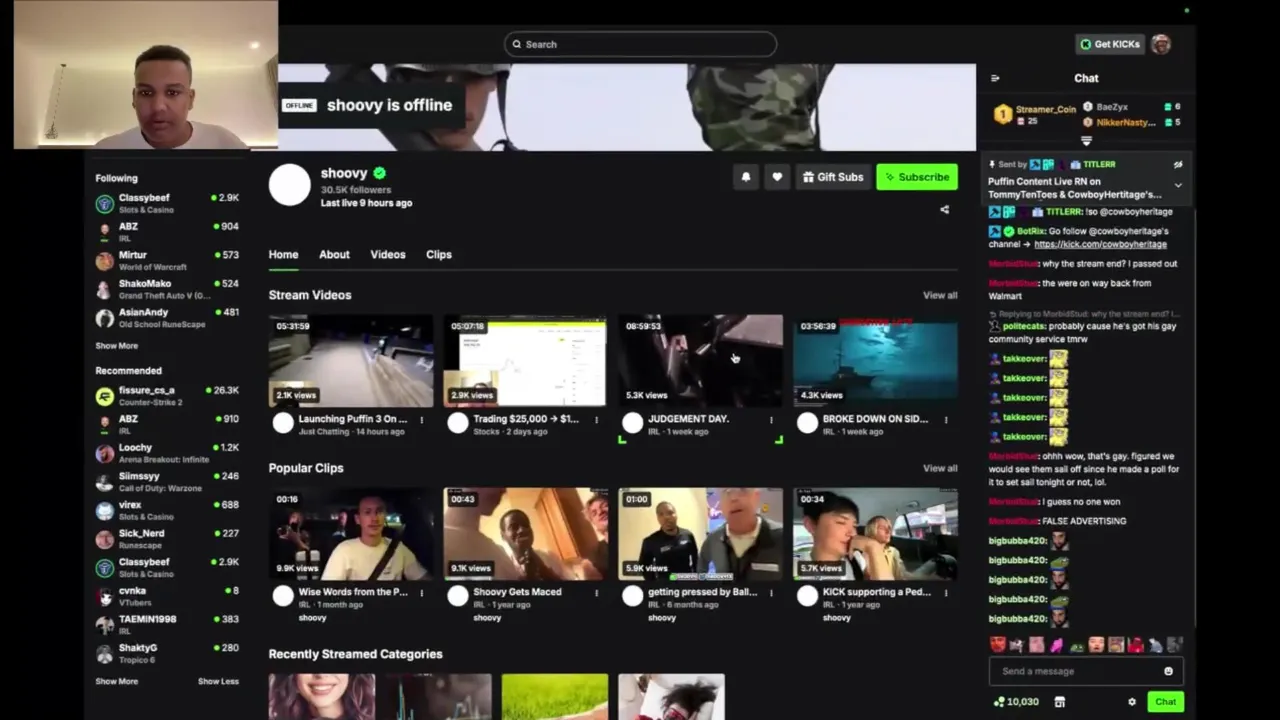Click the green Chat send button
This screenshot has width=1280, height=720.
pyautogui.click(x=1166, y=702)
